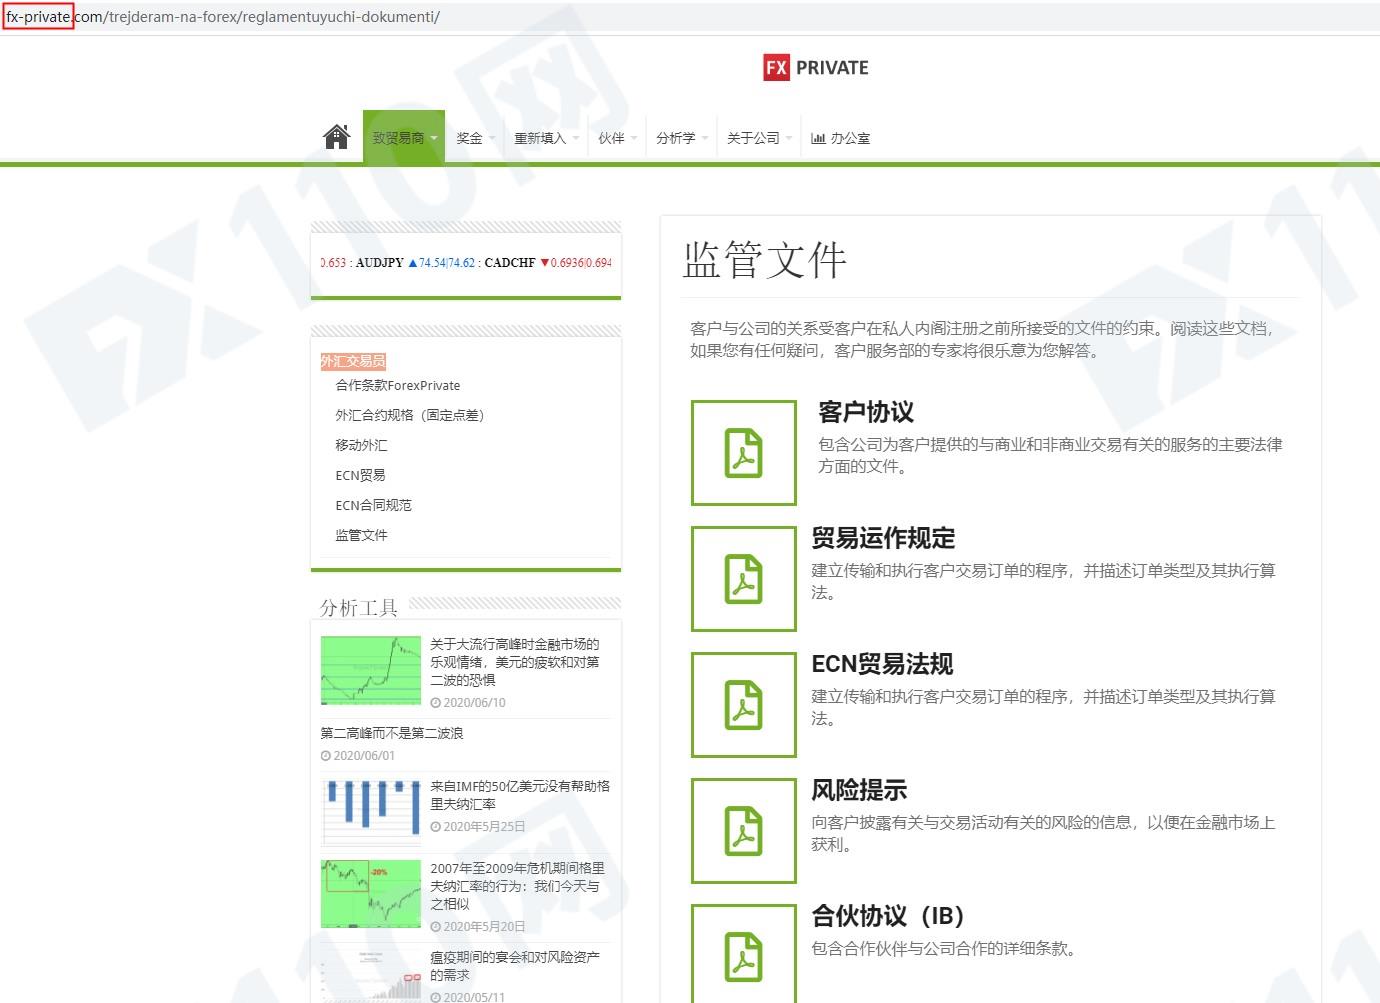
Task: Open 外汇合约规格 (固定点差) link
Action: 409,415
